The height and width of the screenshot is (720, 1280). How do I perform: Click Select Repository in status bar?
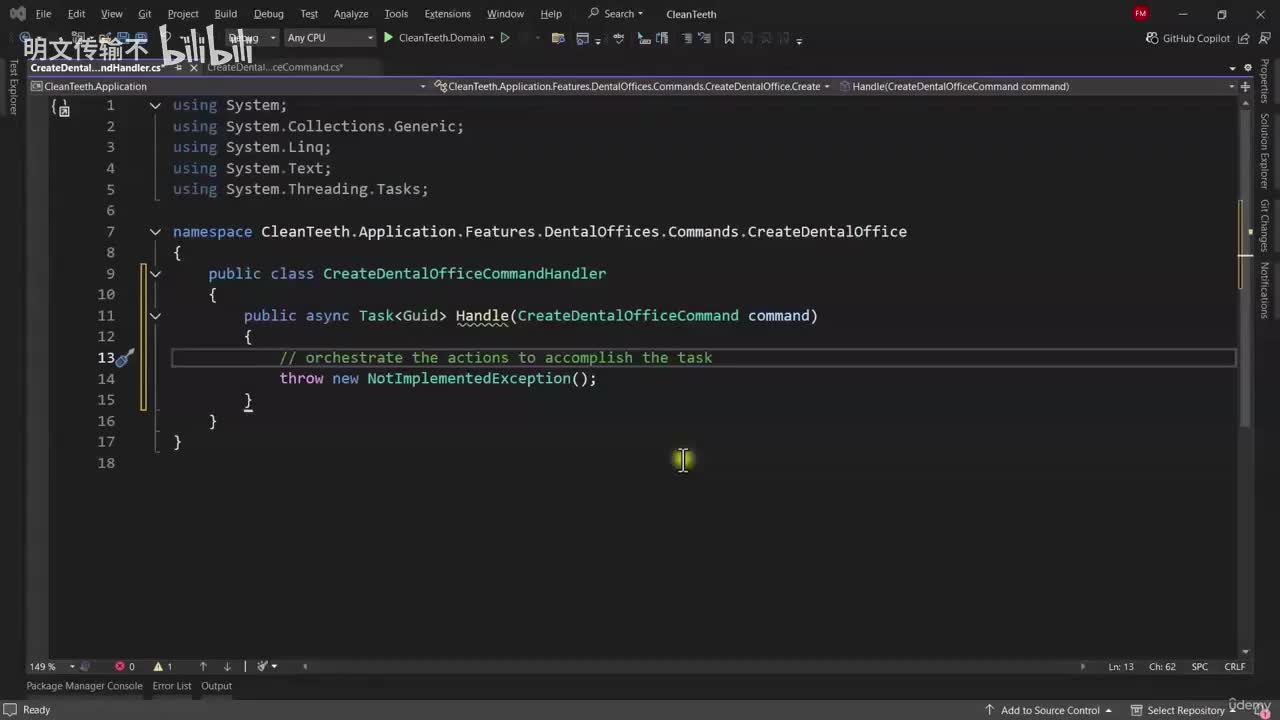[x=1186, y=710]
